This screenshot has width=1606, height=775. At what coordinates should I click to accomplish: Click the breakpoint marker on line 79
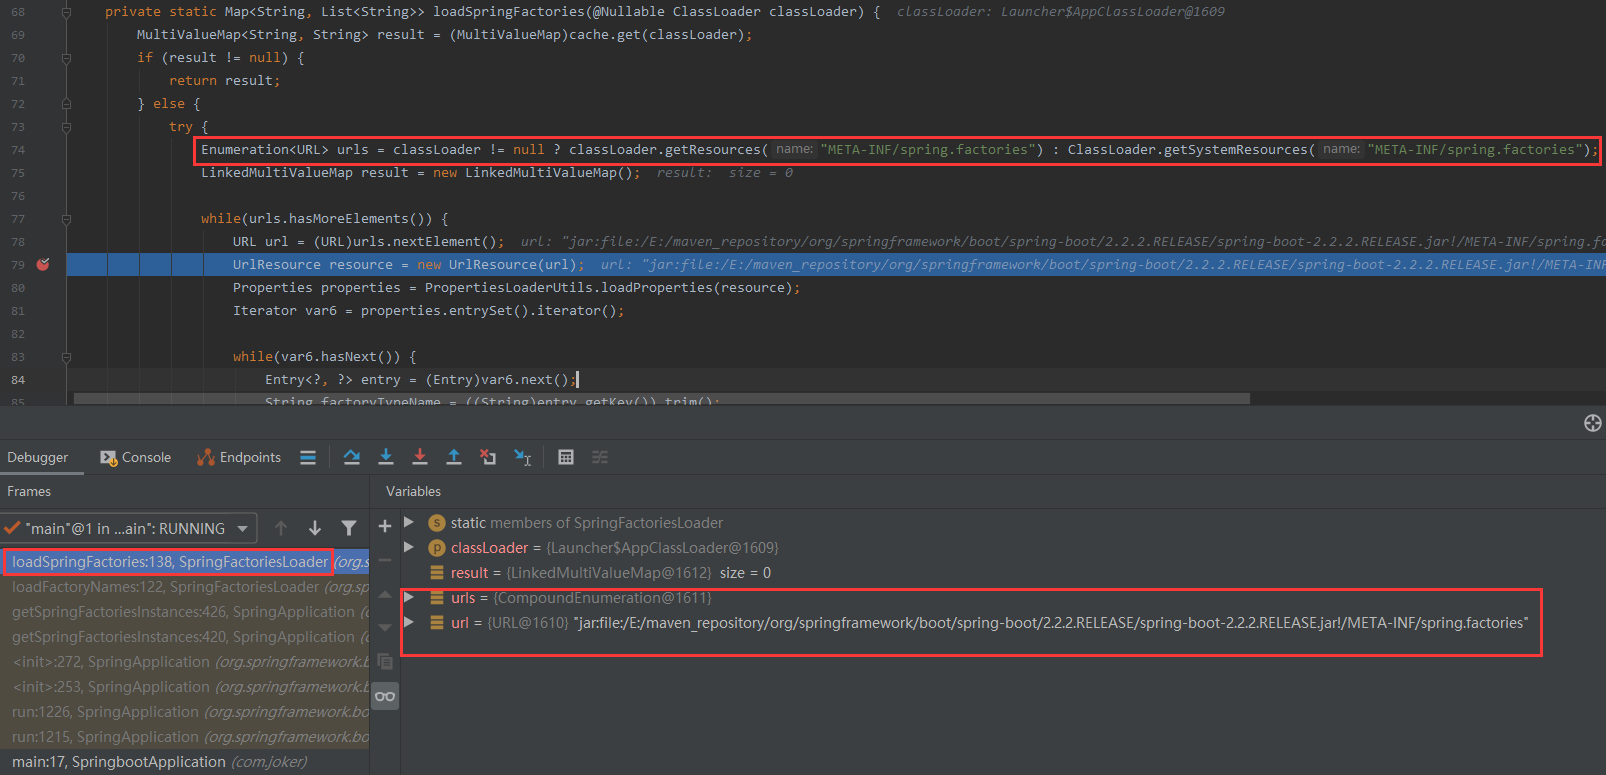pyautogui.click(x=43, y=264)
